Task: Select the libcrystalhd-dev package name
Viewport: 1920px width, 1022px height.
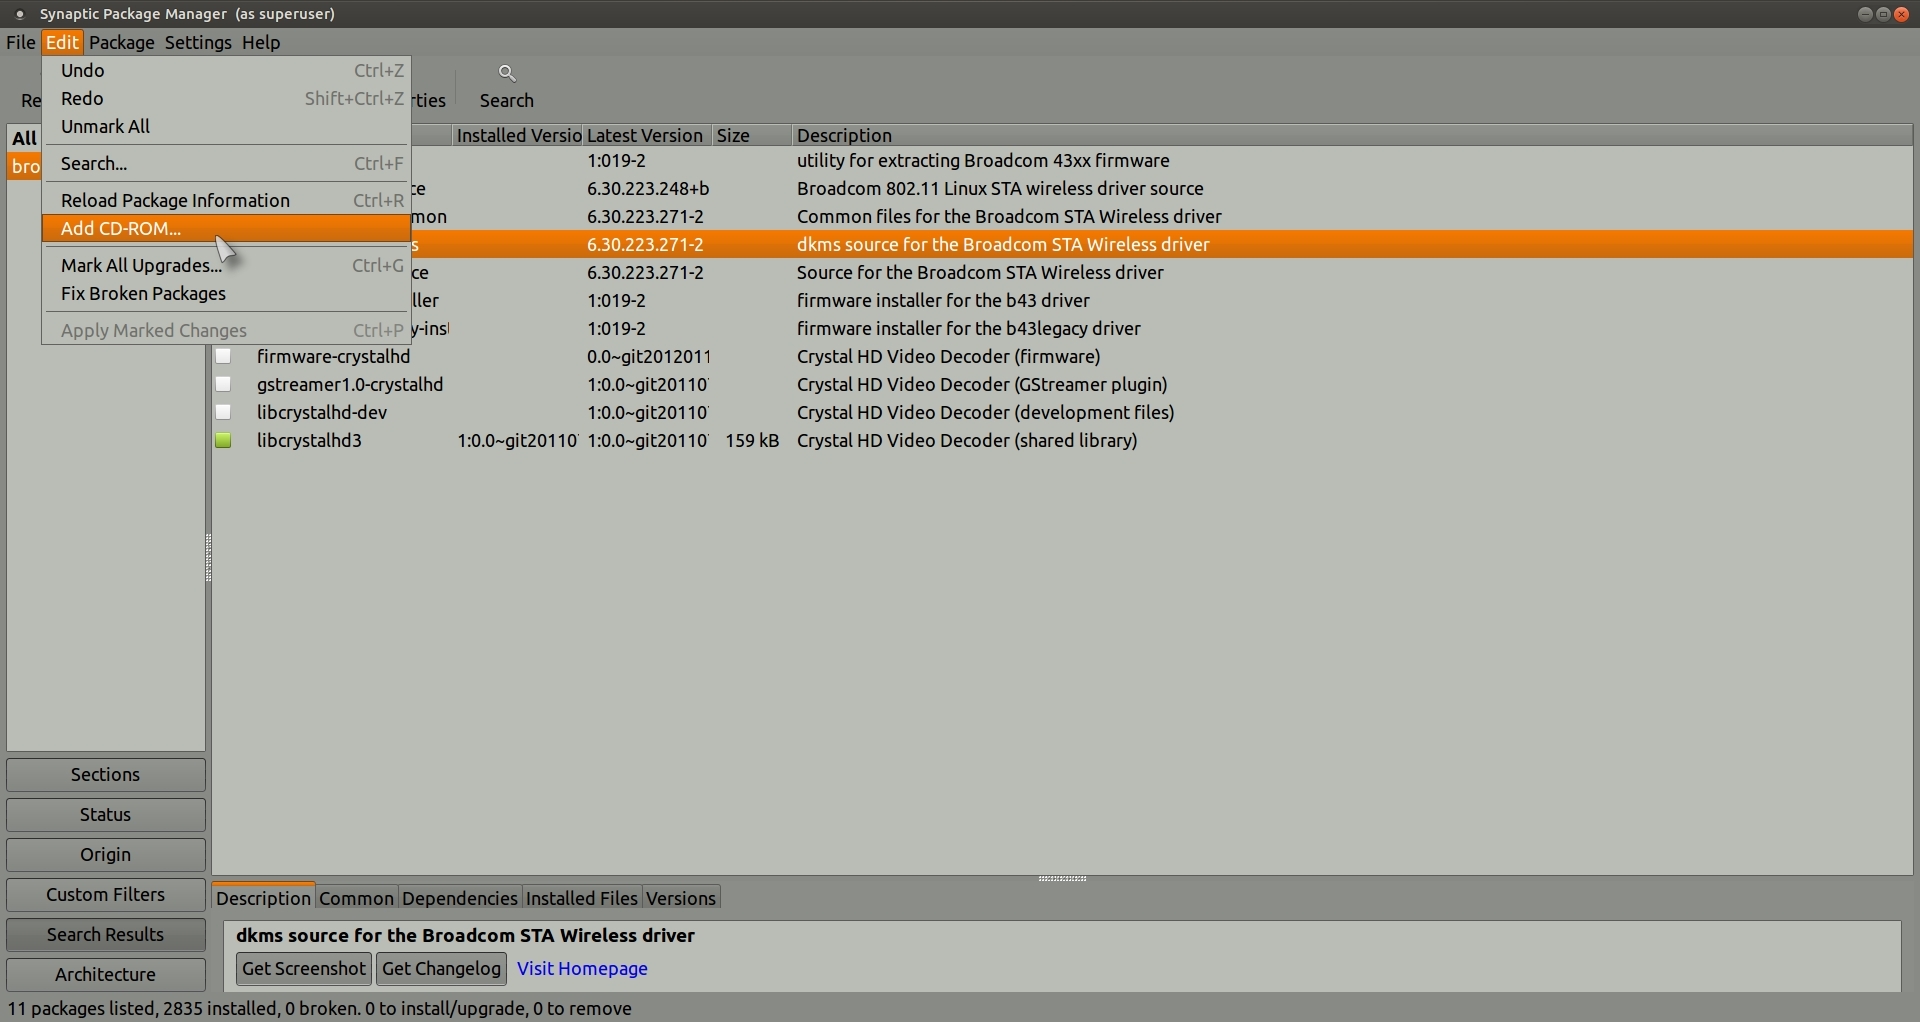Action: click(322, 412)
